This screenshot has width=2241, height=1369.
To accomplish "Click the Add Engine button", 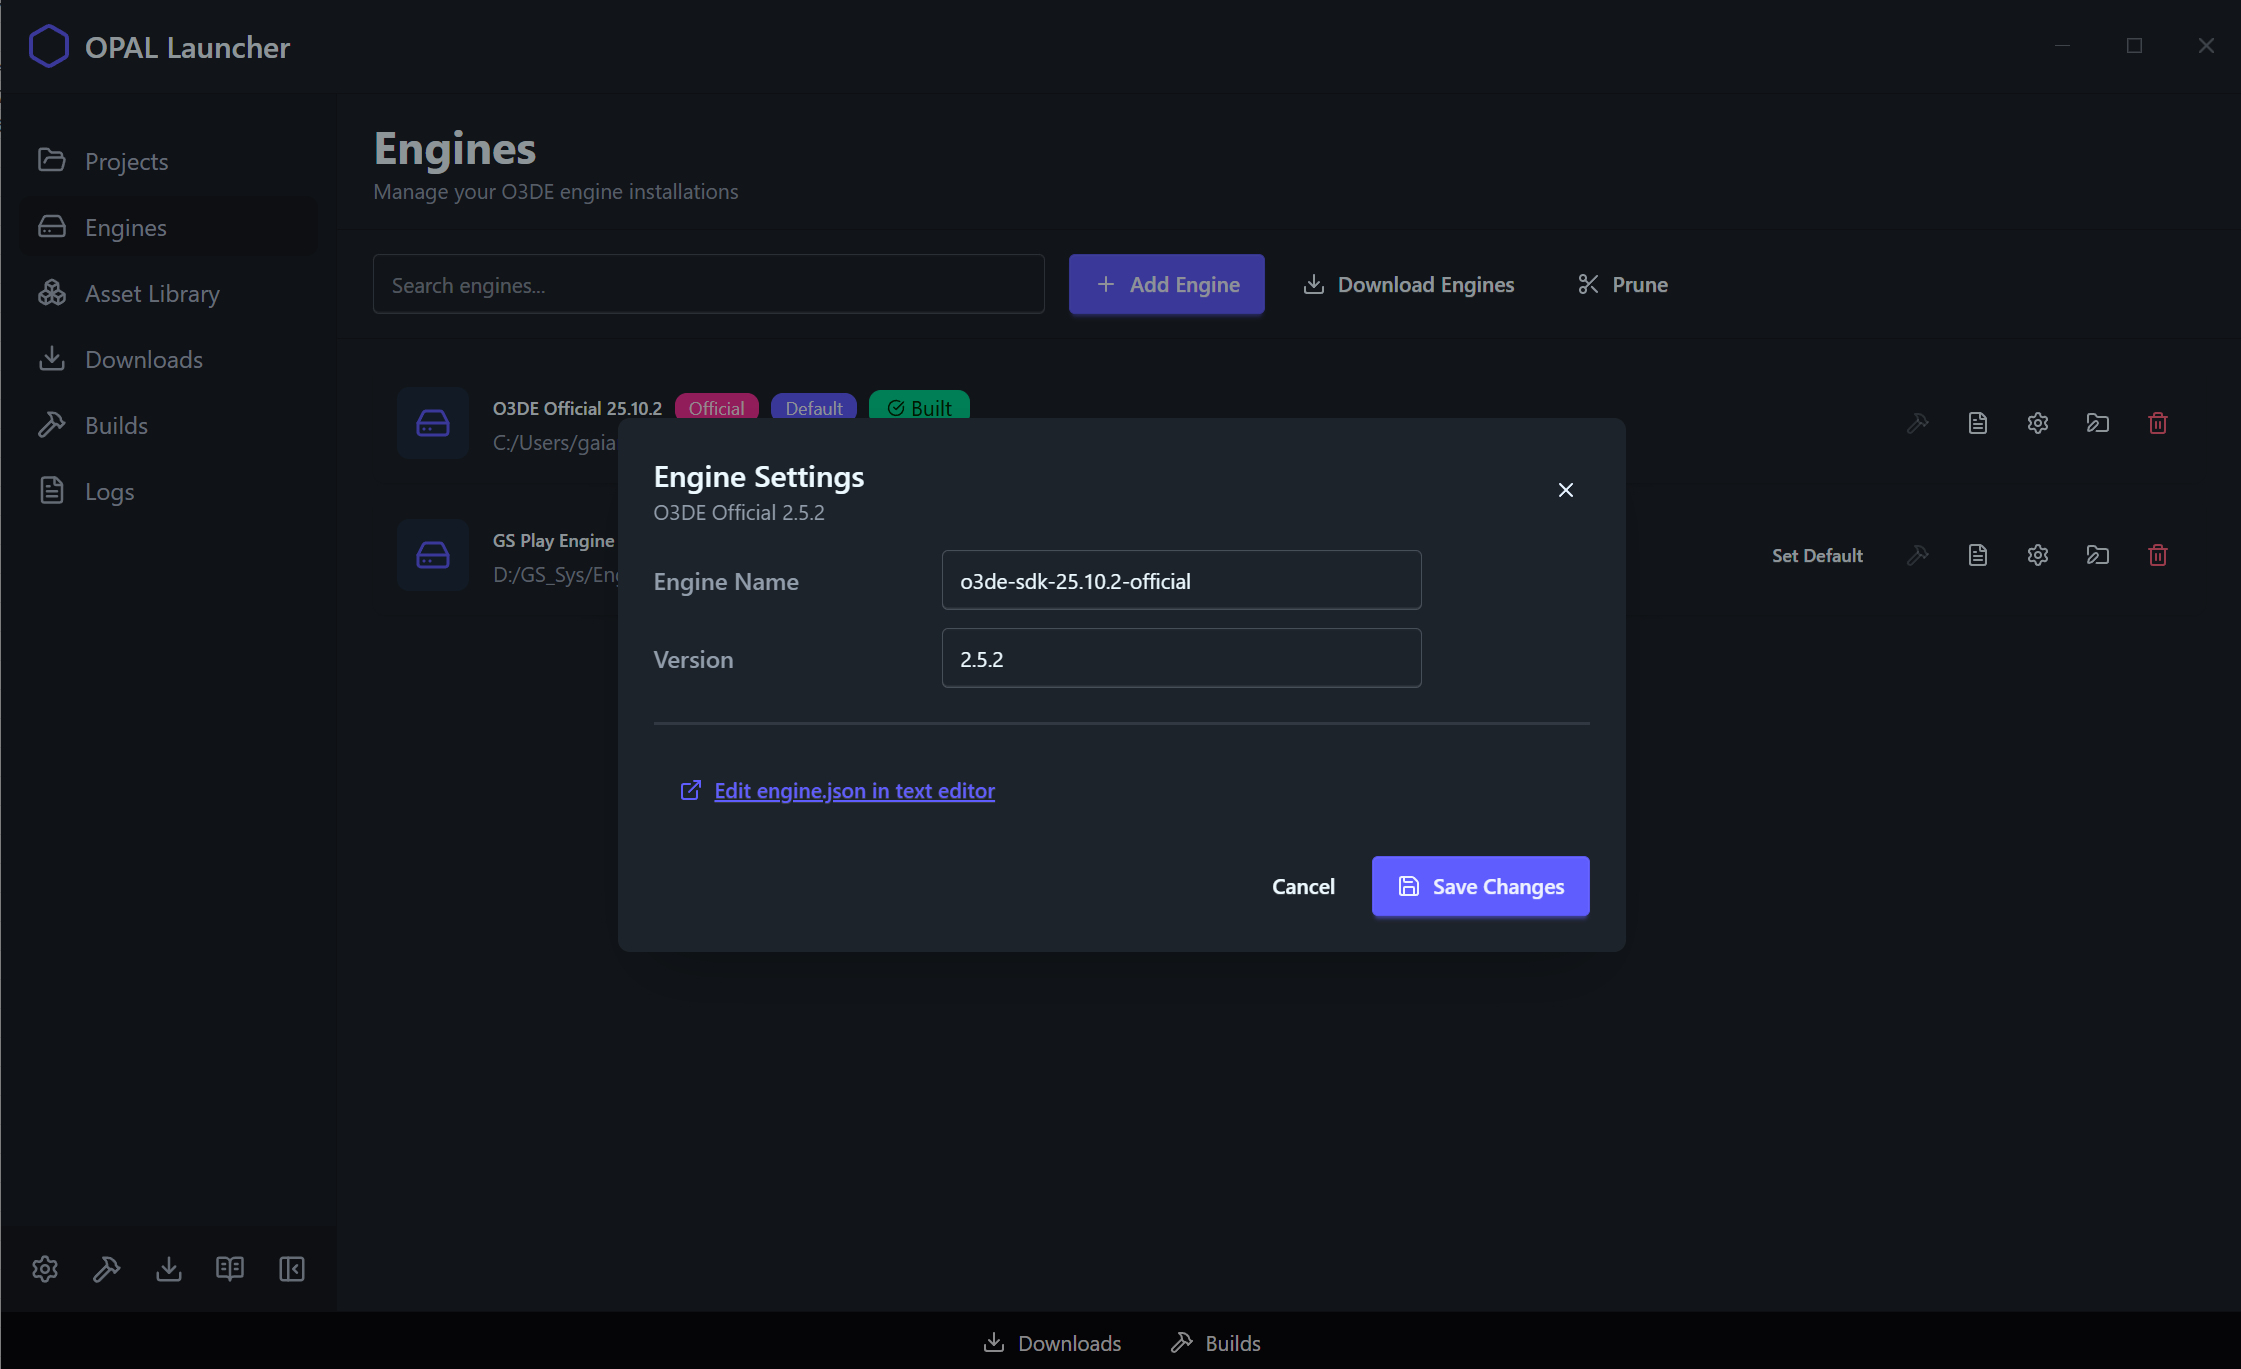I will pyautogui.click(x=1166, y=285).
